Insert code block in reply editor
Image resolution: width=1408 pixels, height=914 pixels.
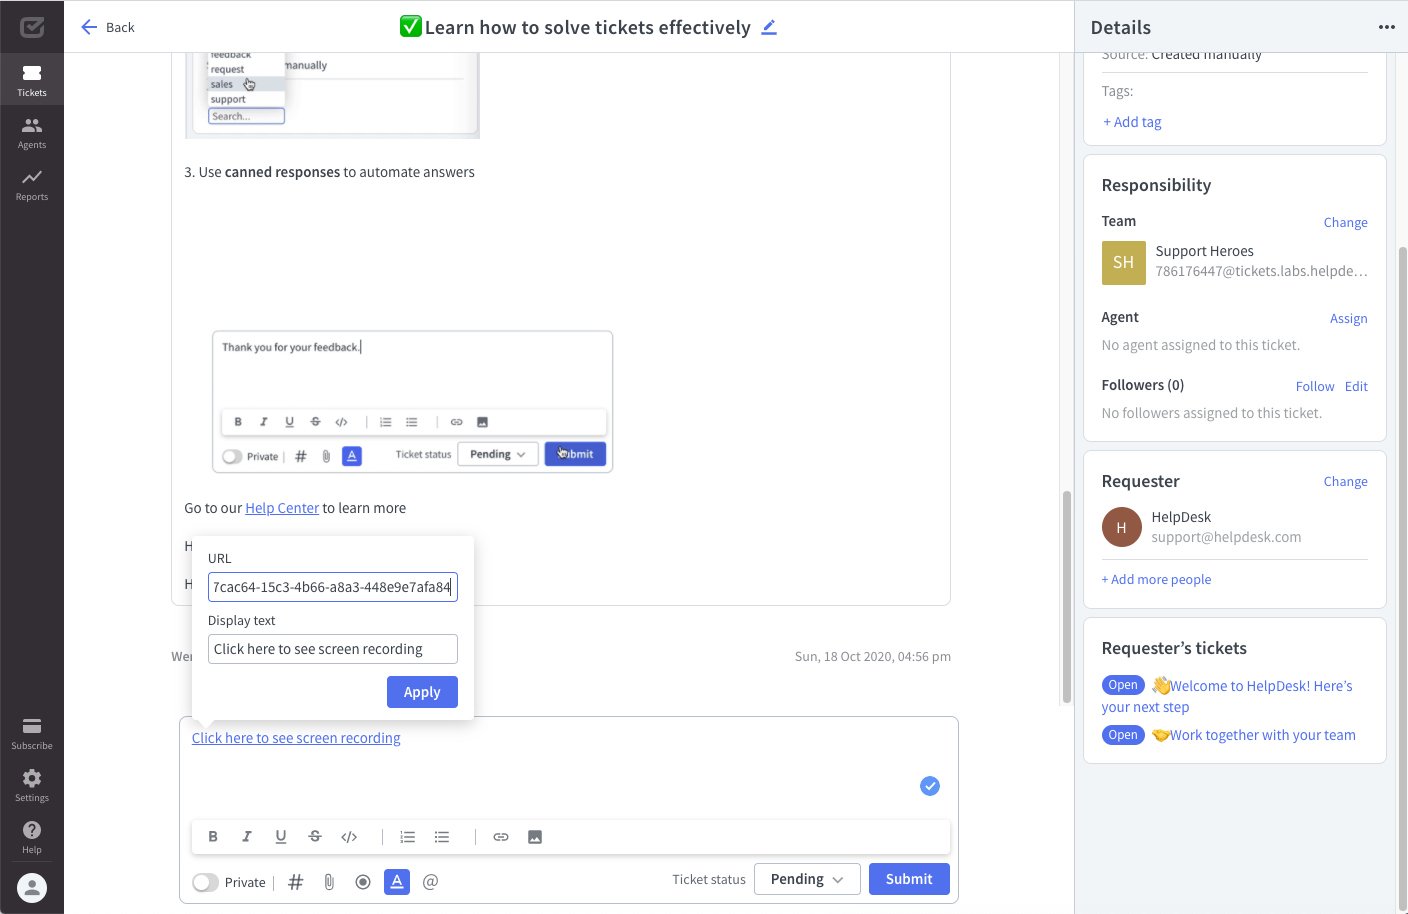pos(349,837)
